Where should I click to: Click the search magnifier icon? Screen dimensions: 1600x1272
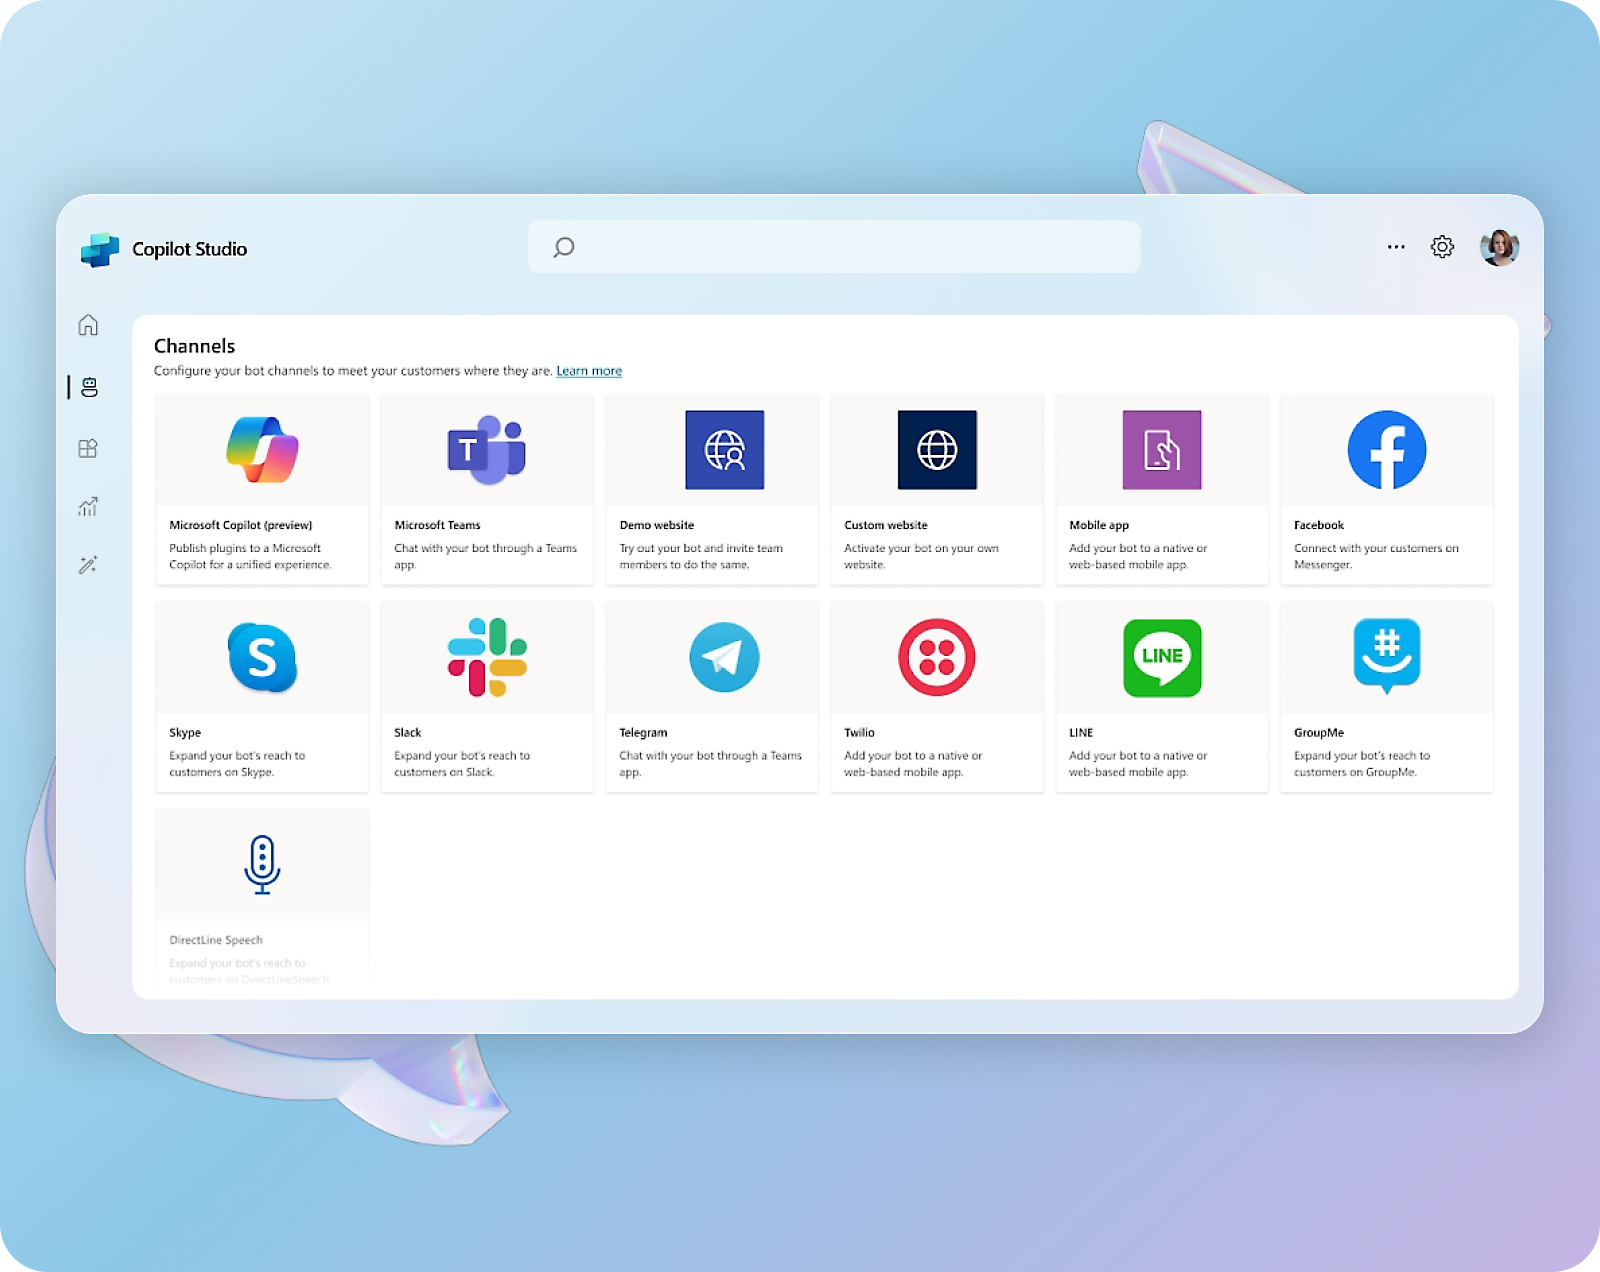point(564,247)
